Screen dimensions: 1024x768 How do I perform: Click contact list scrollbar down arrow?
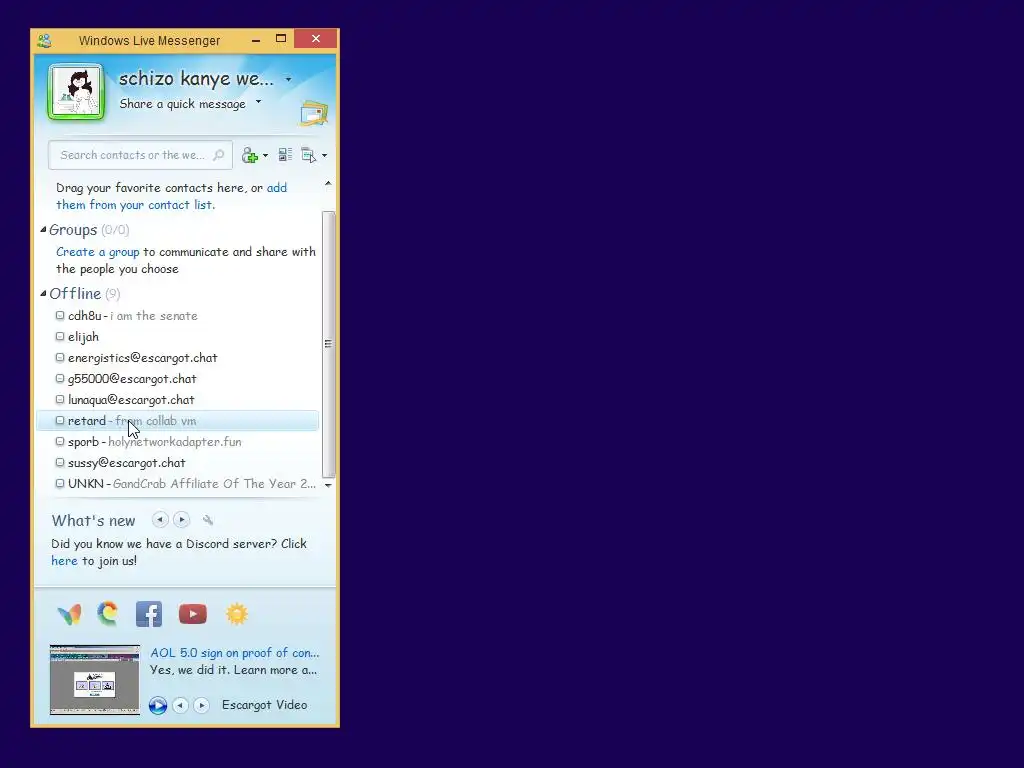coord(328,485)
